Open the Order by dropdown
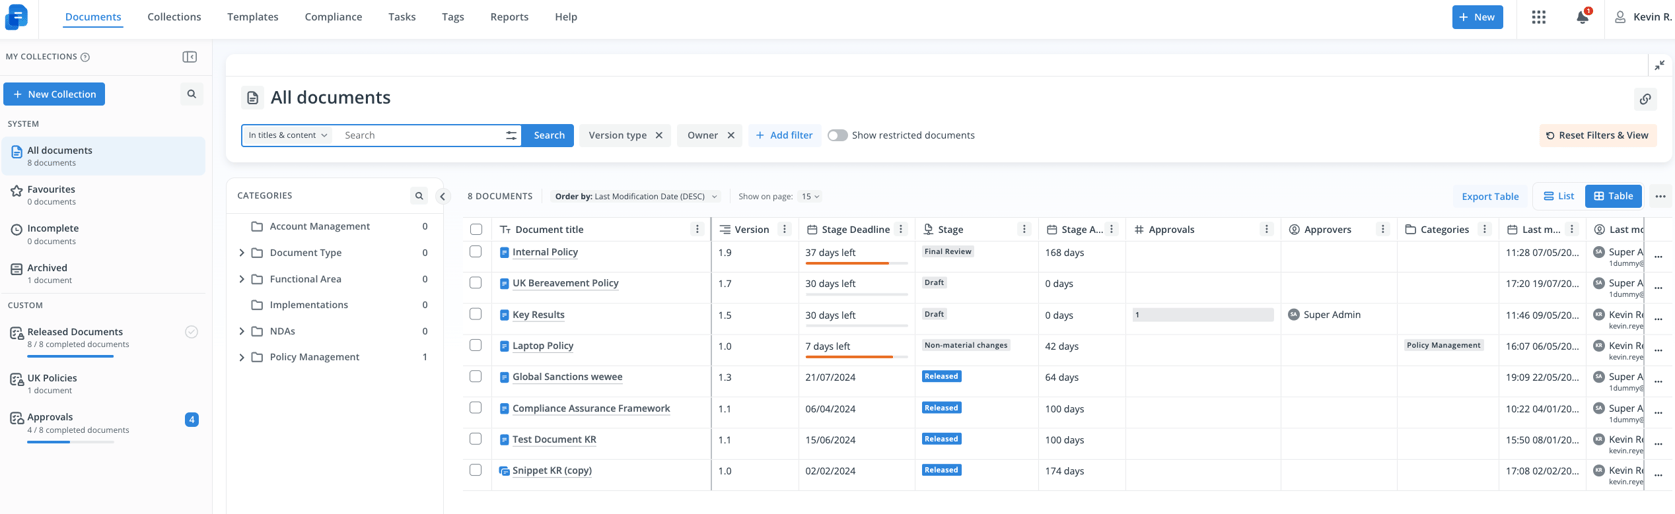The width and height of the screenshot is (1675, 514). (x=636, y=196)
